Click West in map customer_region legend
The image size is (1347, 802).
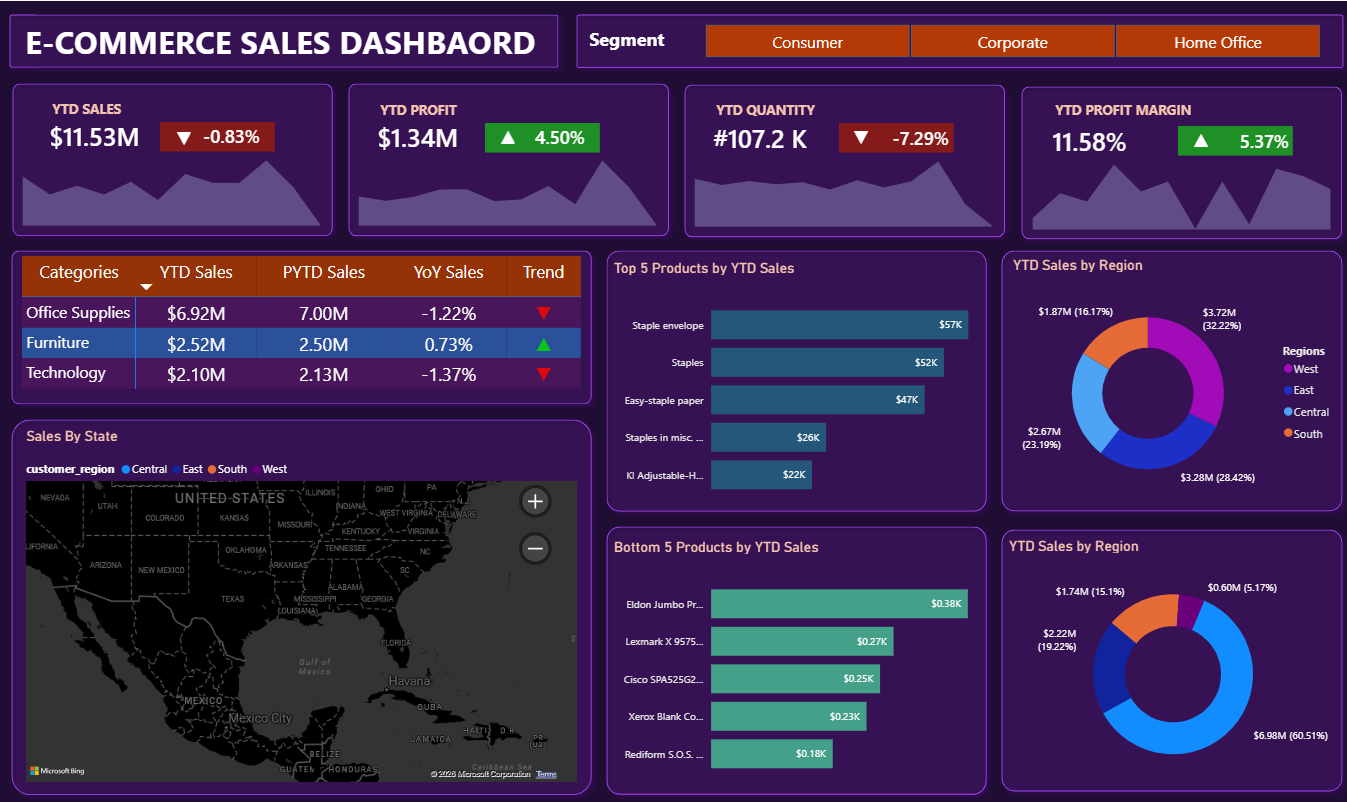269,469
